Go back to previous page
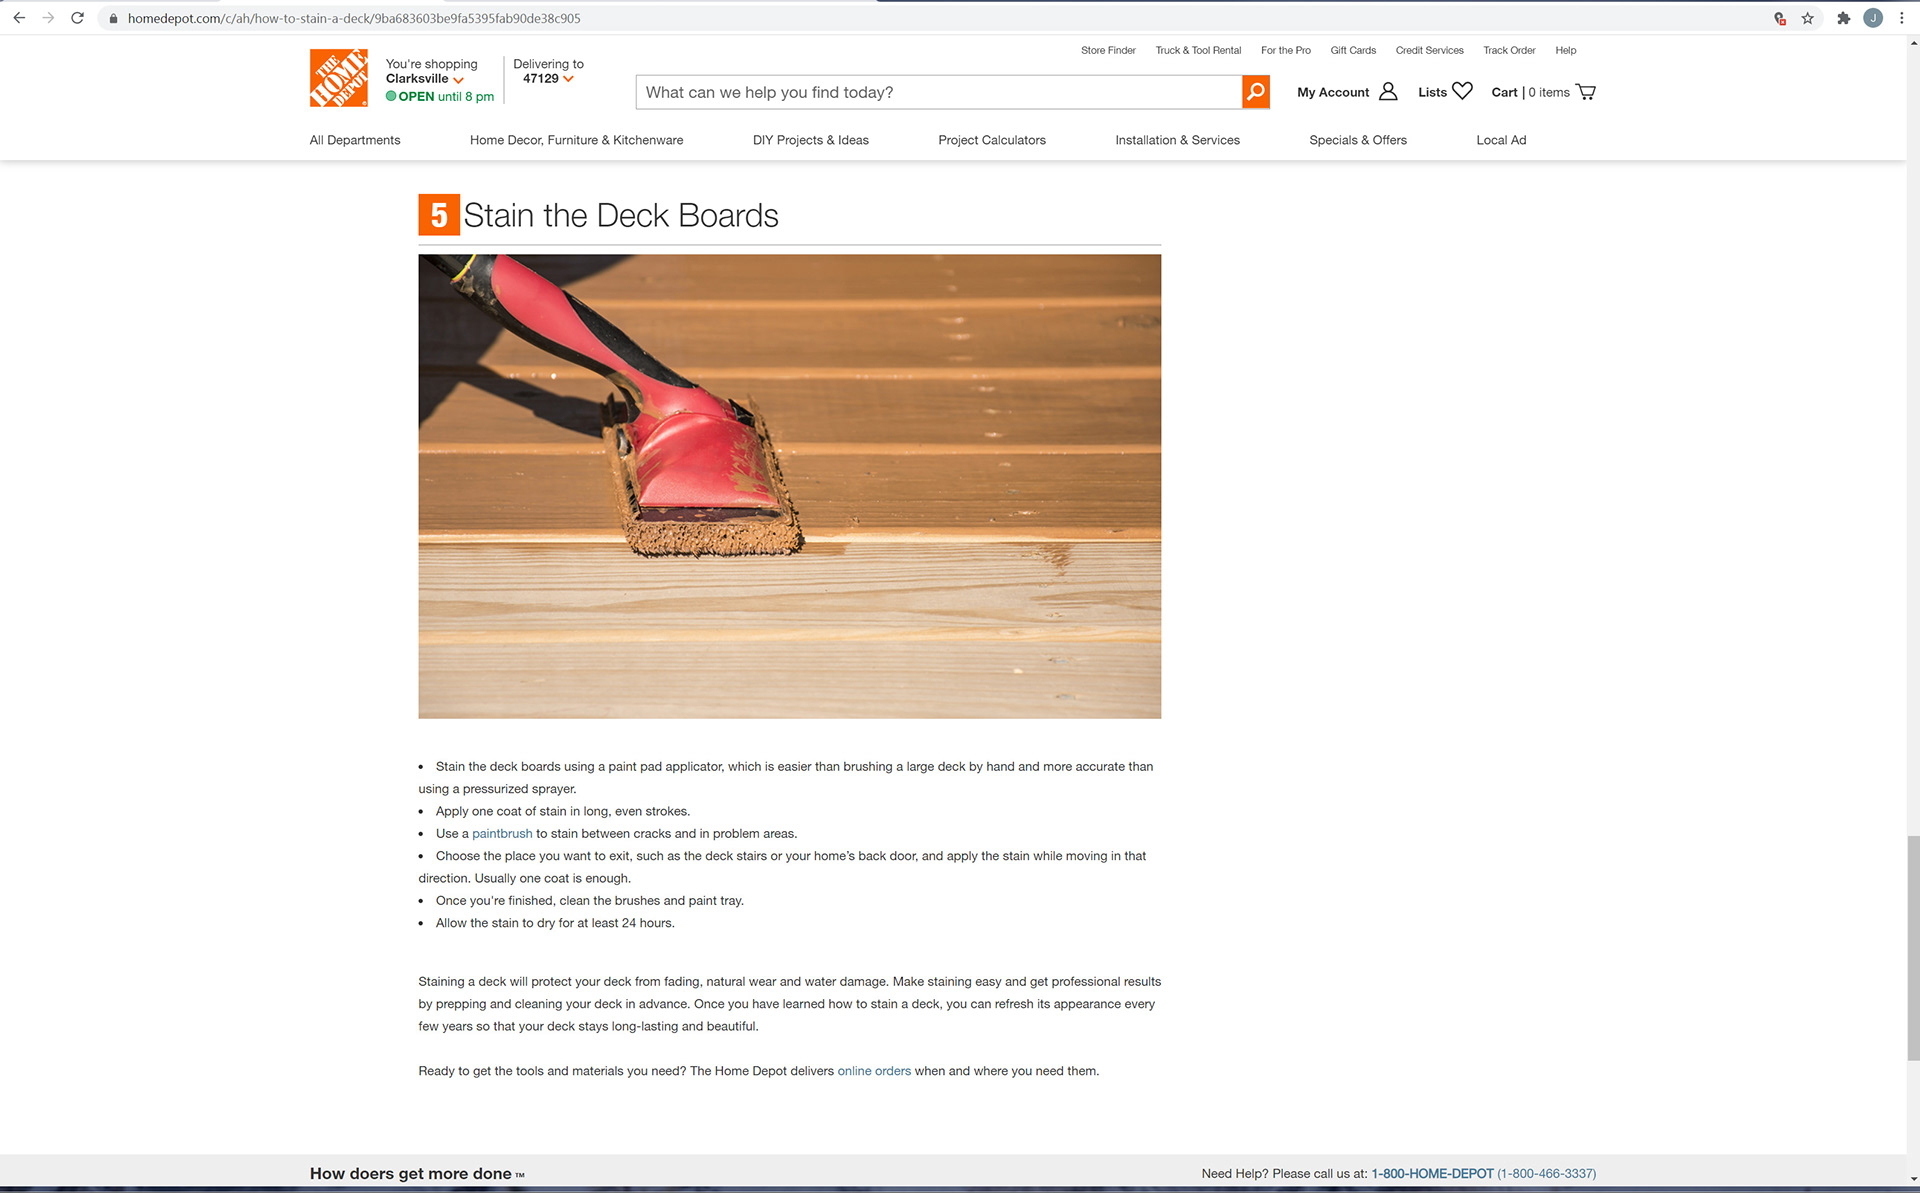The height and width of the screenshot is (1193, 1920). click(x=19, y=18)
